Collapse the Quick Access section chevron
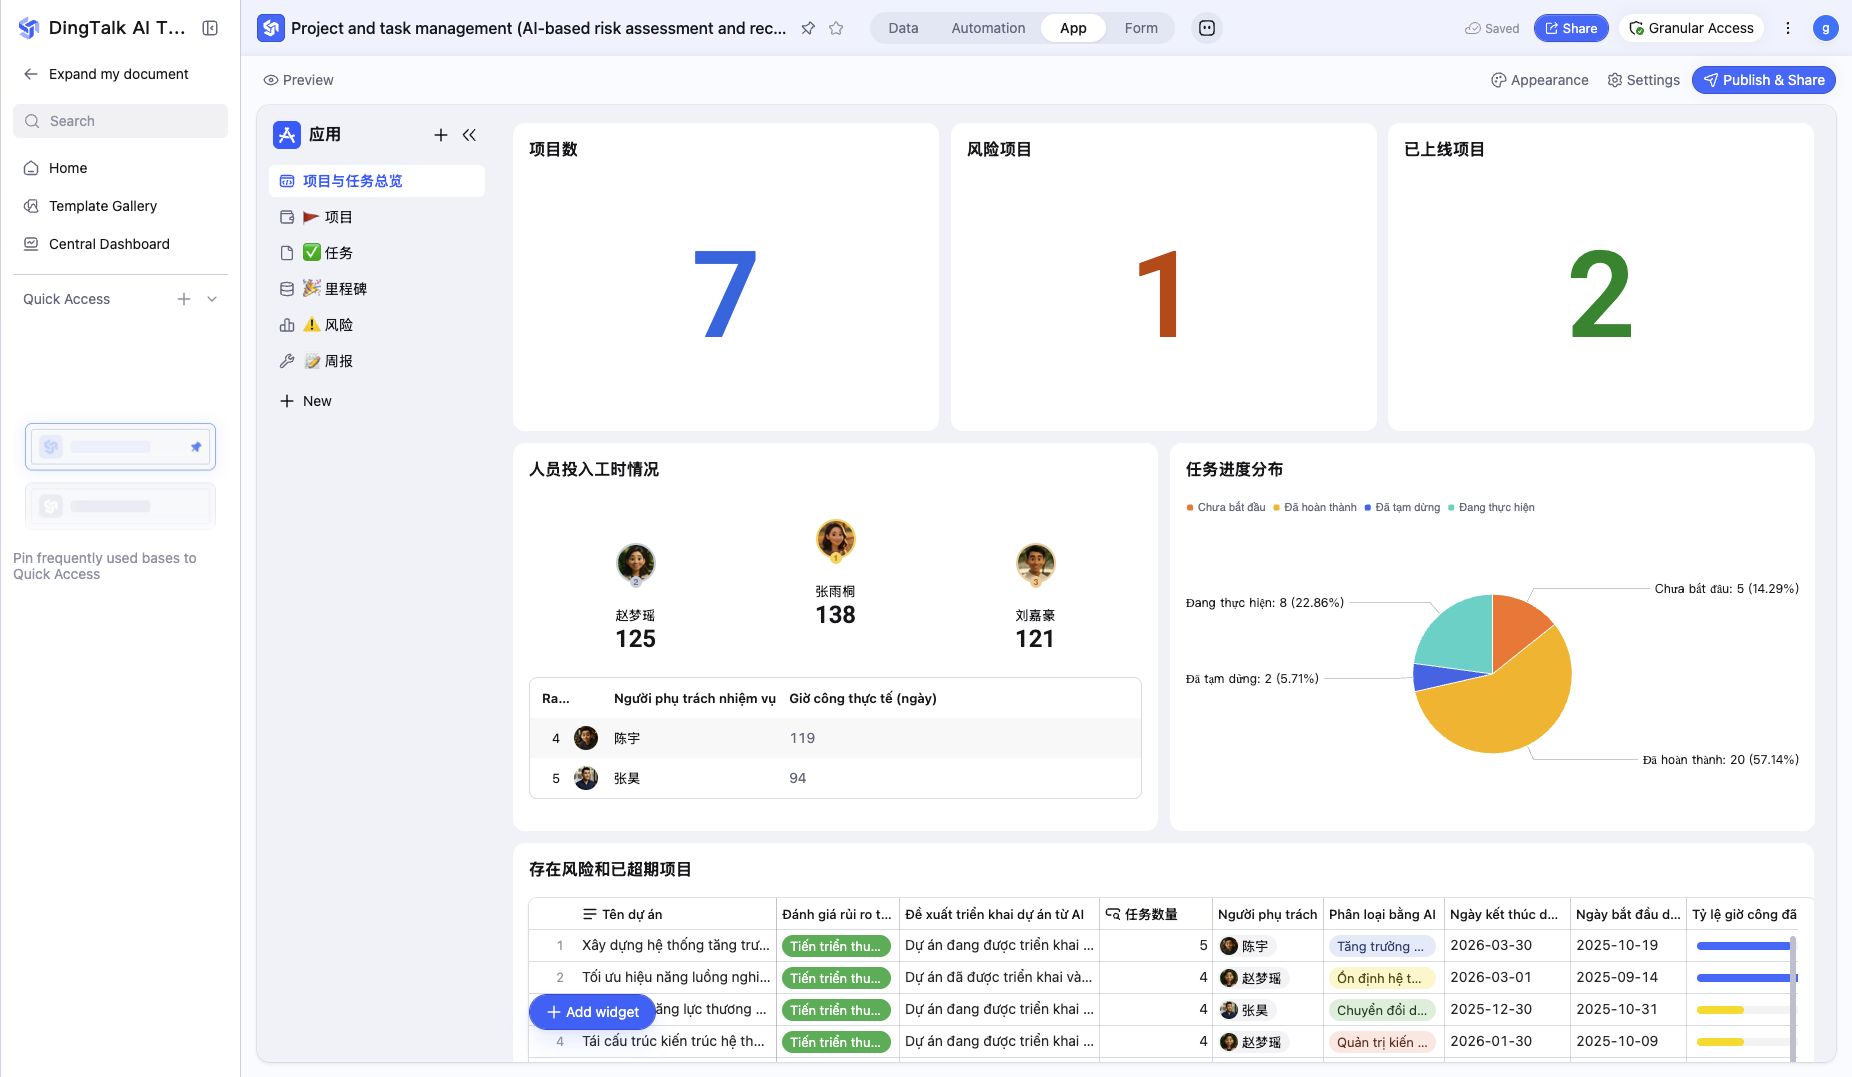The width and height of the screenshot is (1852, 1077). pyautogui.click(x=212, y=299)
